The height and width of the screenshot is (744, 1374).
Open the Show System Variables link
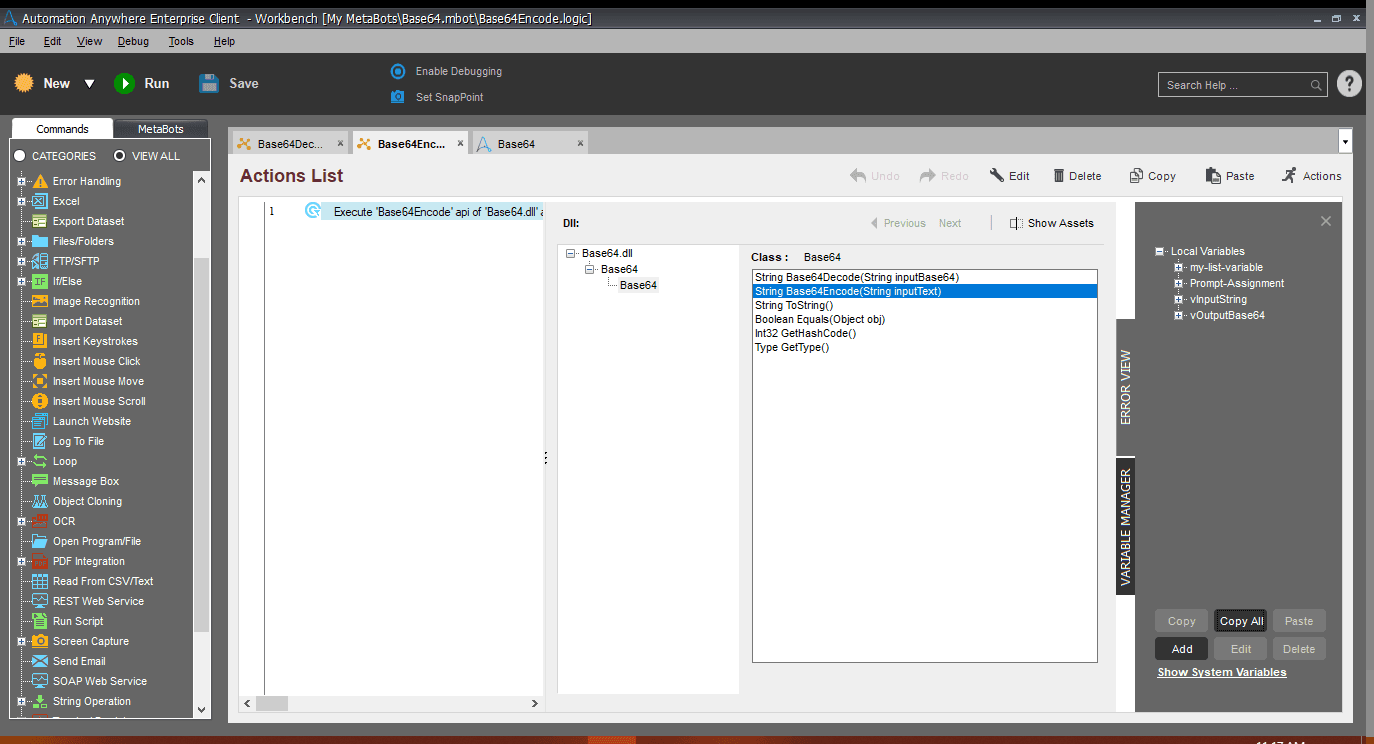[1222, 672]
